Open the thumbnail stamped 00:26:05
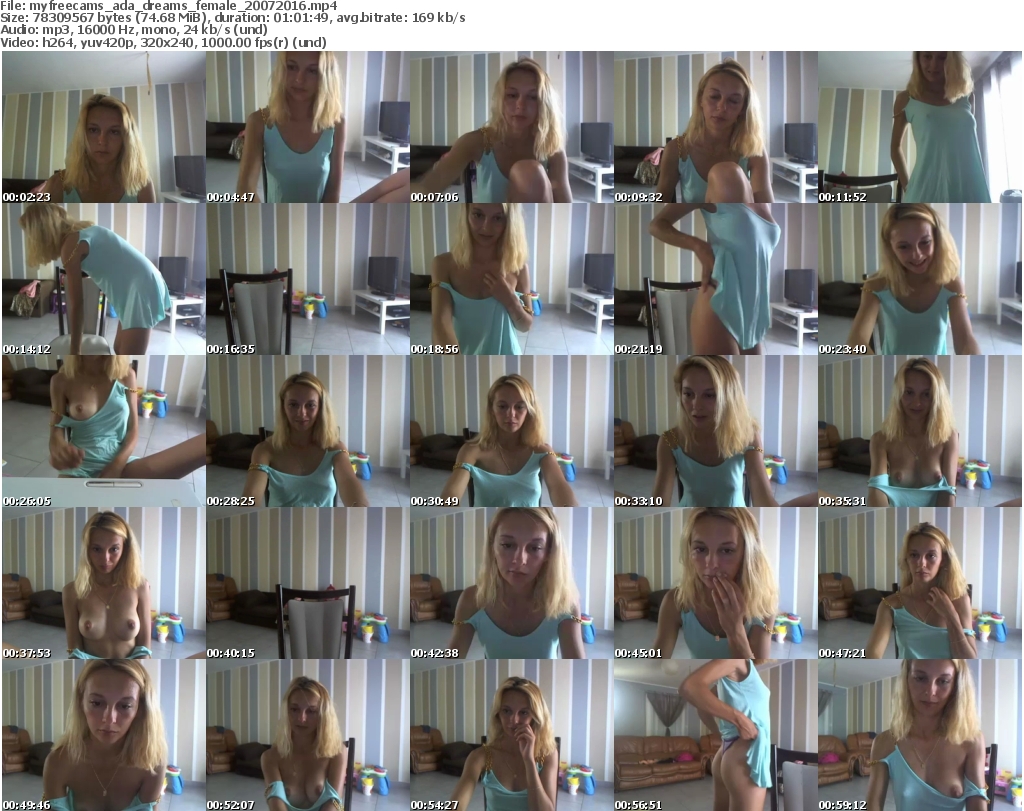The height and width of the screenshot is (811, 1024). click(104, 431)
